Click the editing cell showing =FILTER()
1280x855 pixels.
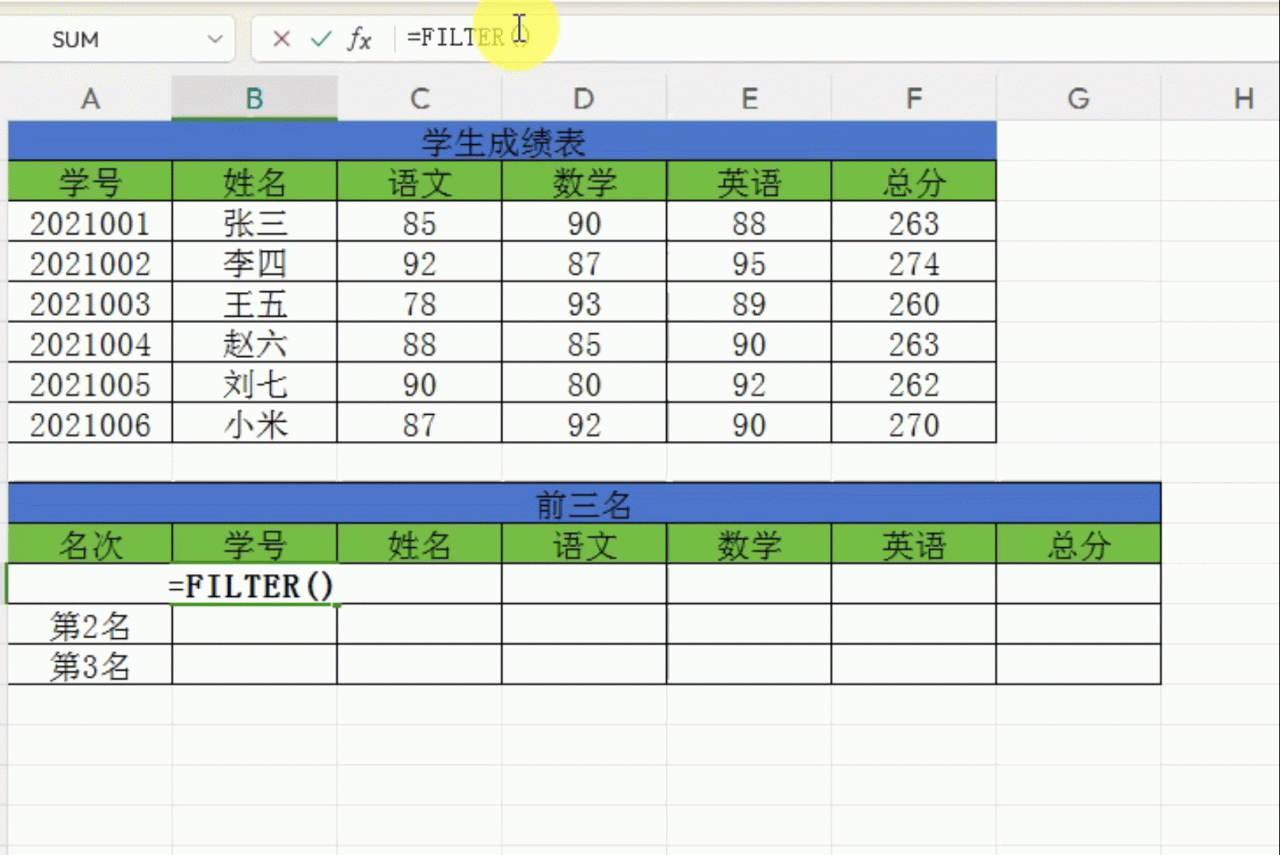(254, 584)
